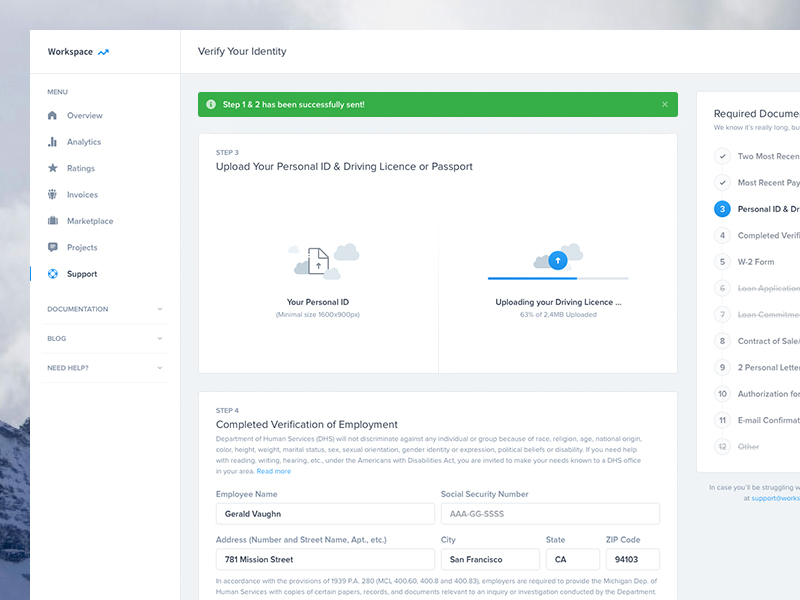
Task: Click the Driving Licence upload progress bar
Action: 557,278
